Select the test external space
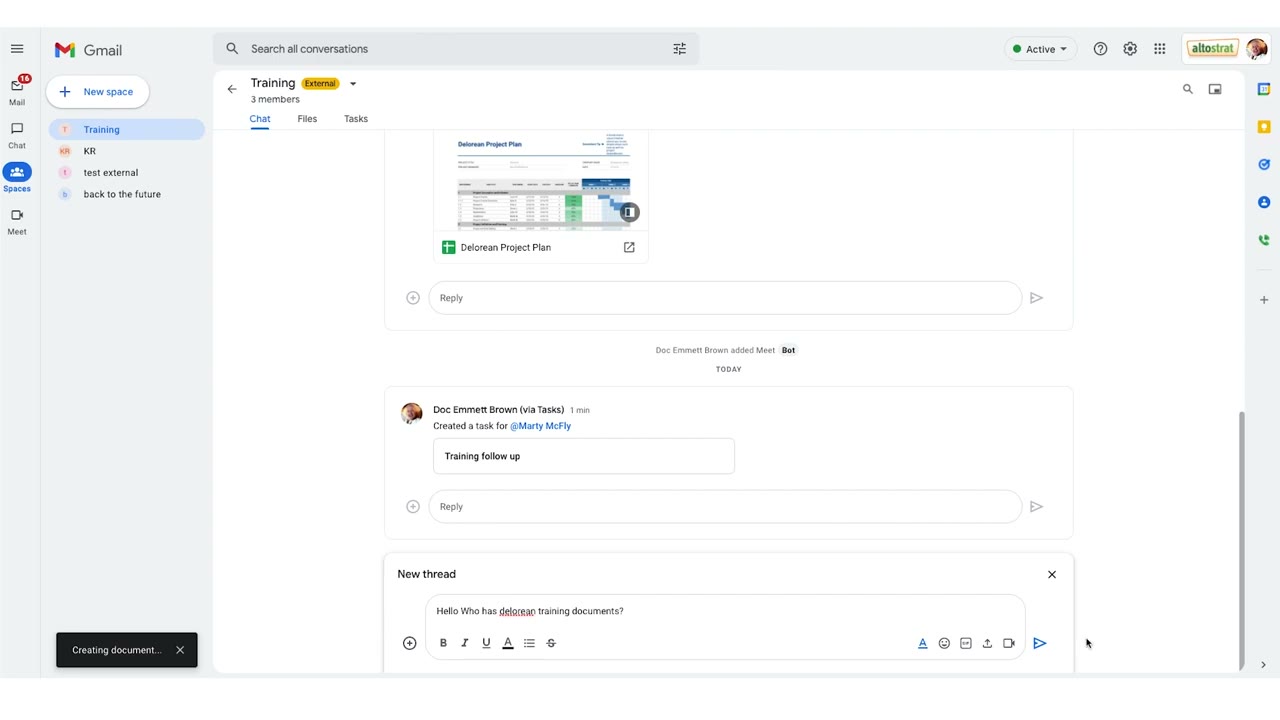Image resolution: width=1280 pixels, height=720 pixels. click(127, 173)
